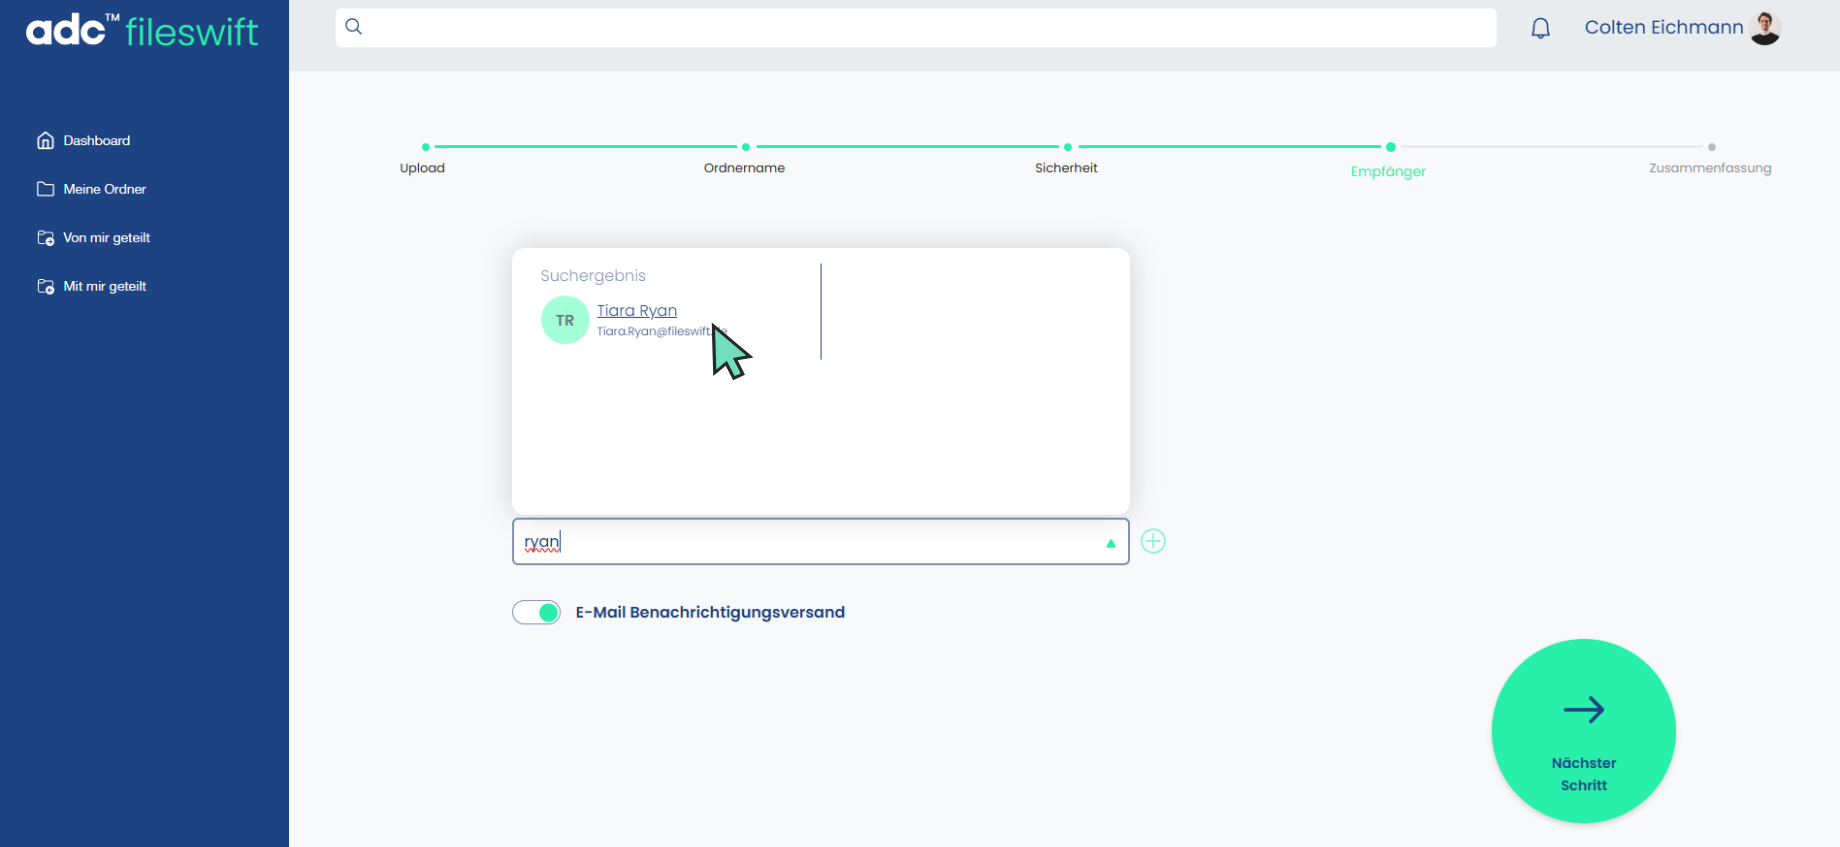
Task: Collapse the recipient dropdown arrow
Action: pyautogui.click(x=1110, y=543)
